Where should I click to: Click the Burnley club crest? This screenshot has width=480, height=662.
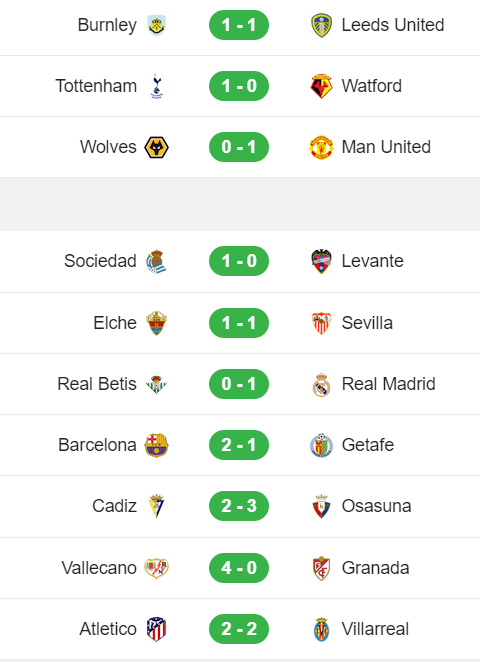(x=156, y=25)
